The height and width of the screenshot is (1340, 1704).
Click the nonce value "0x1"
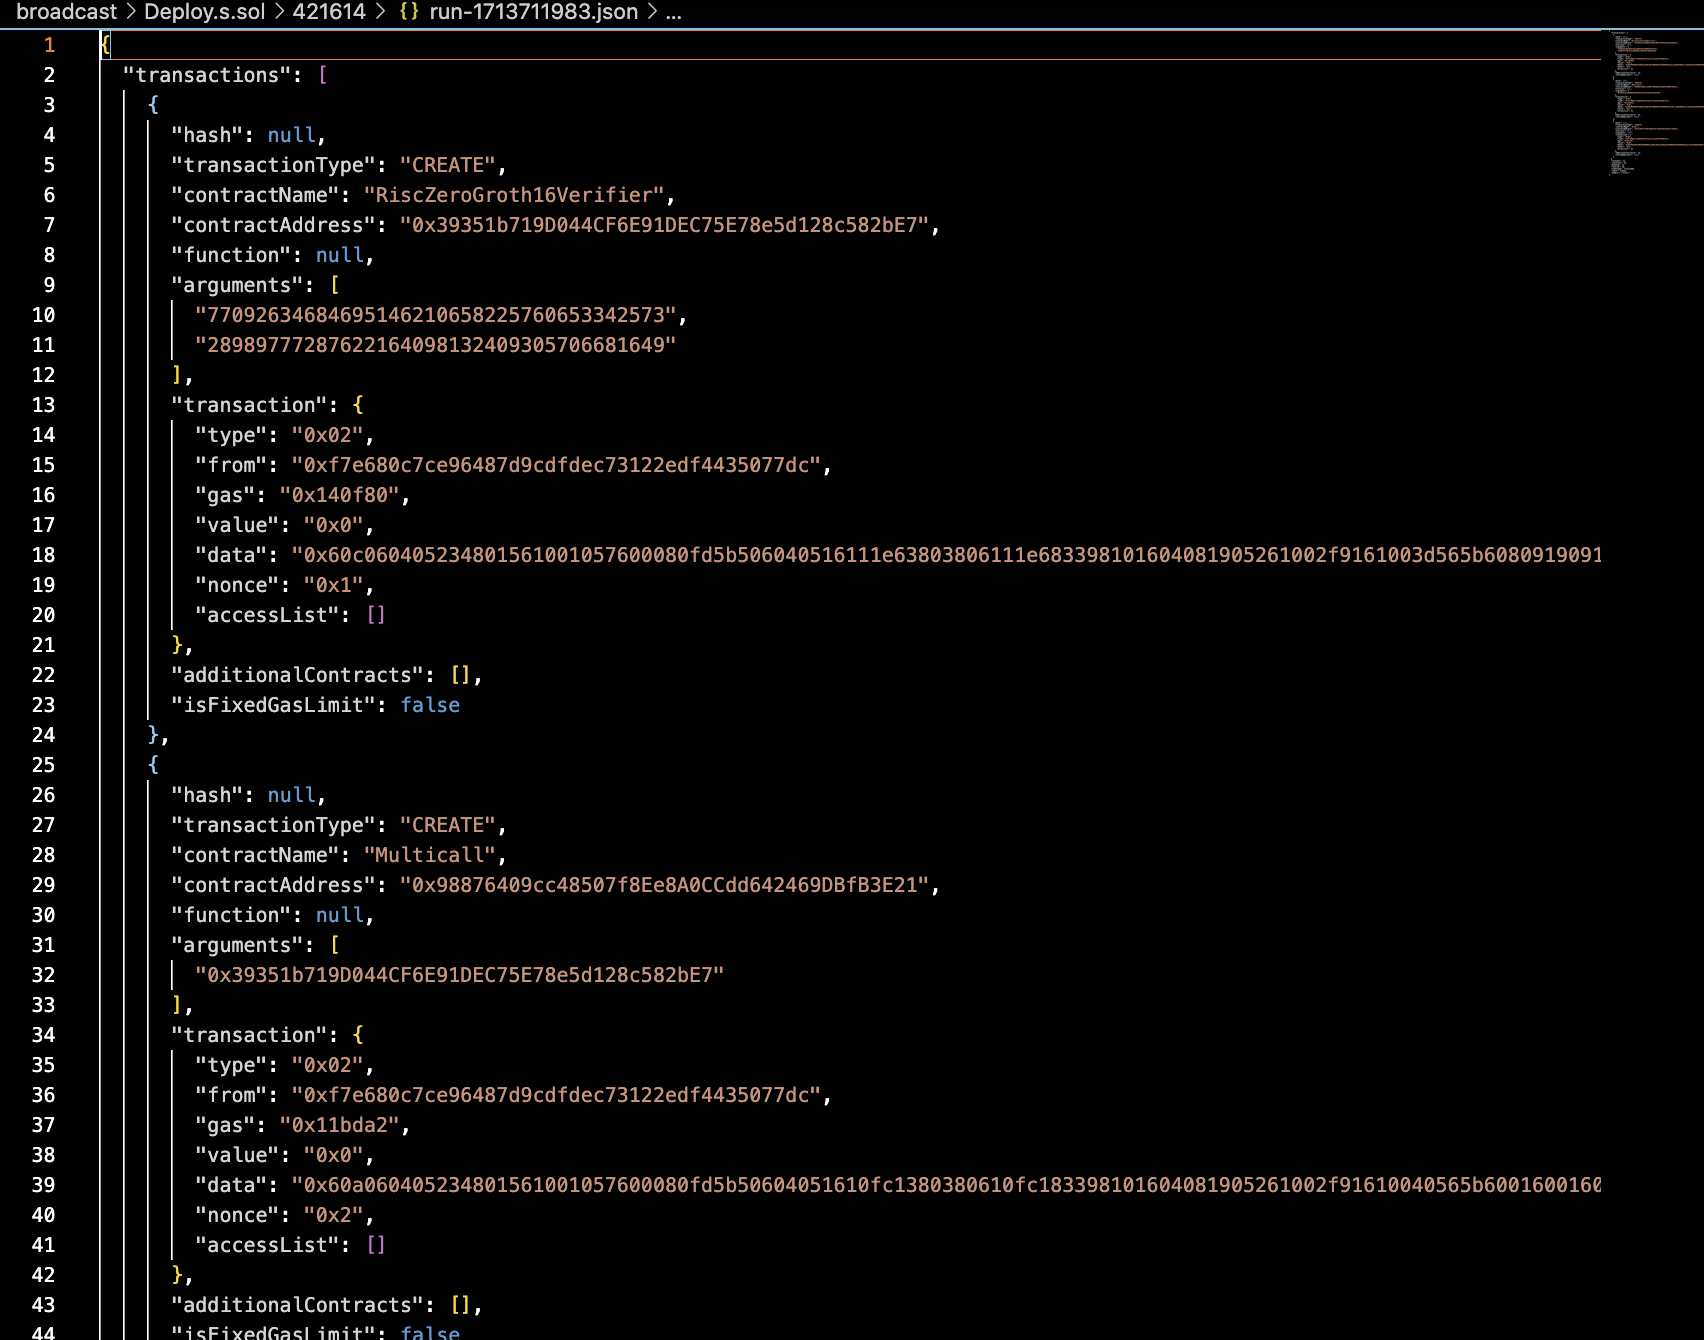[x=334, y=585]
